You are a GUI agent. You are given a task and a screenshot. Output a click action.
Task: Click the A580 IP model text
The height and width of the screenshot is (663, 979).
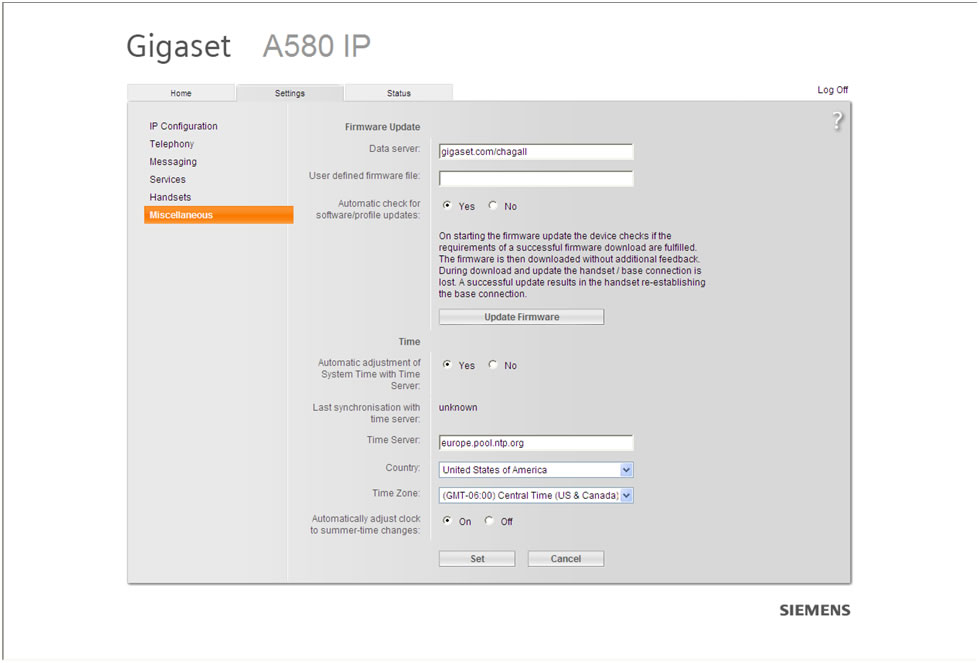click(317, 46)
